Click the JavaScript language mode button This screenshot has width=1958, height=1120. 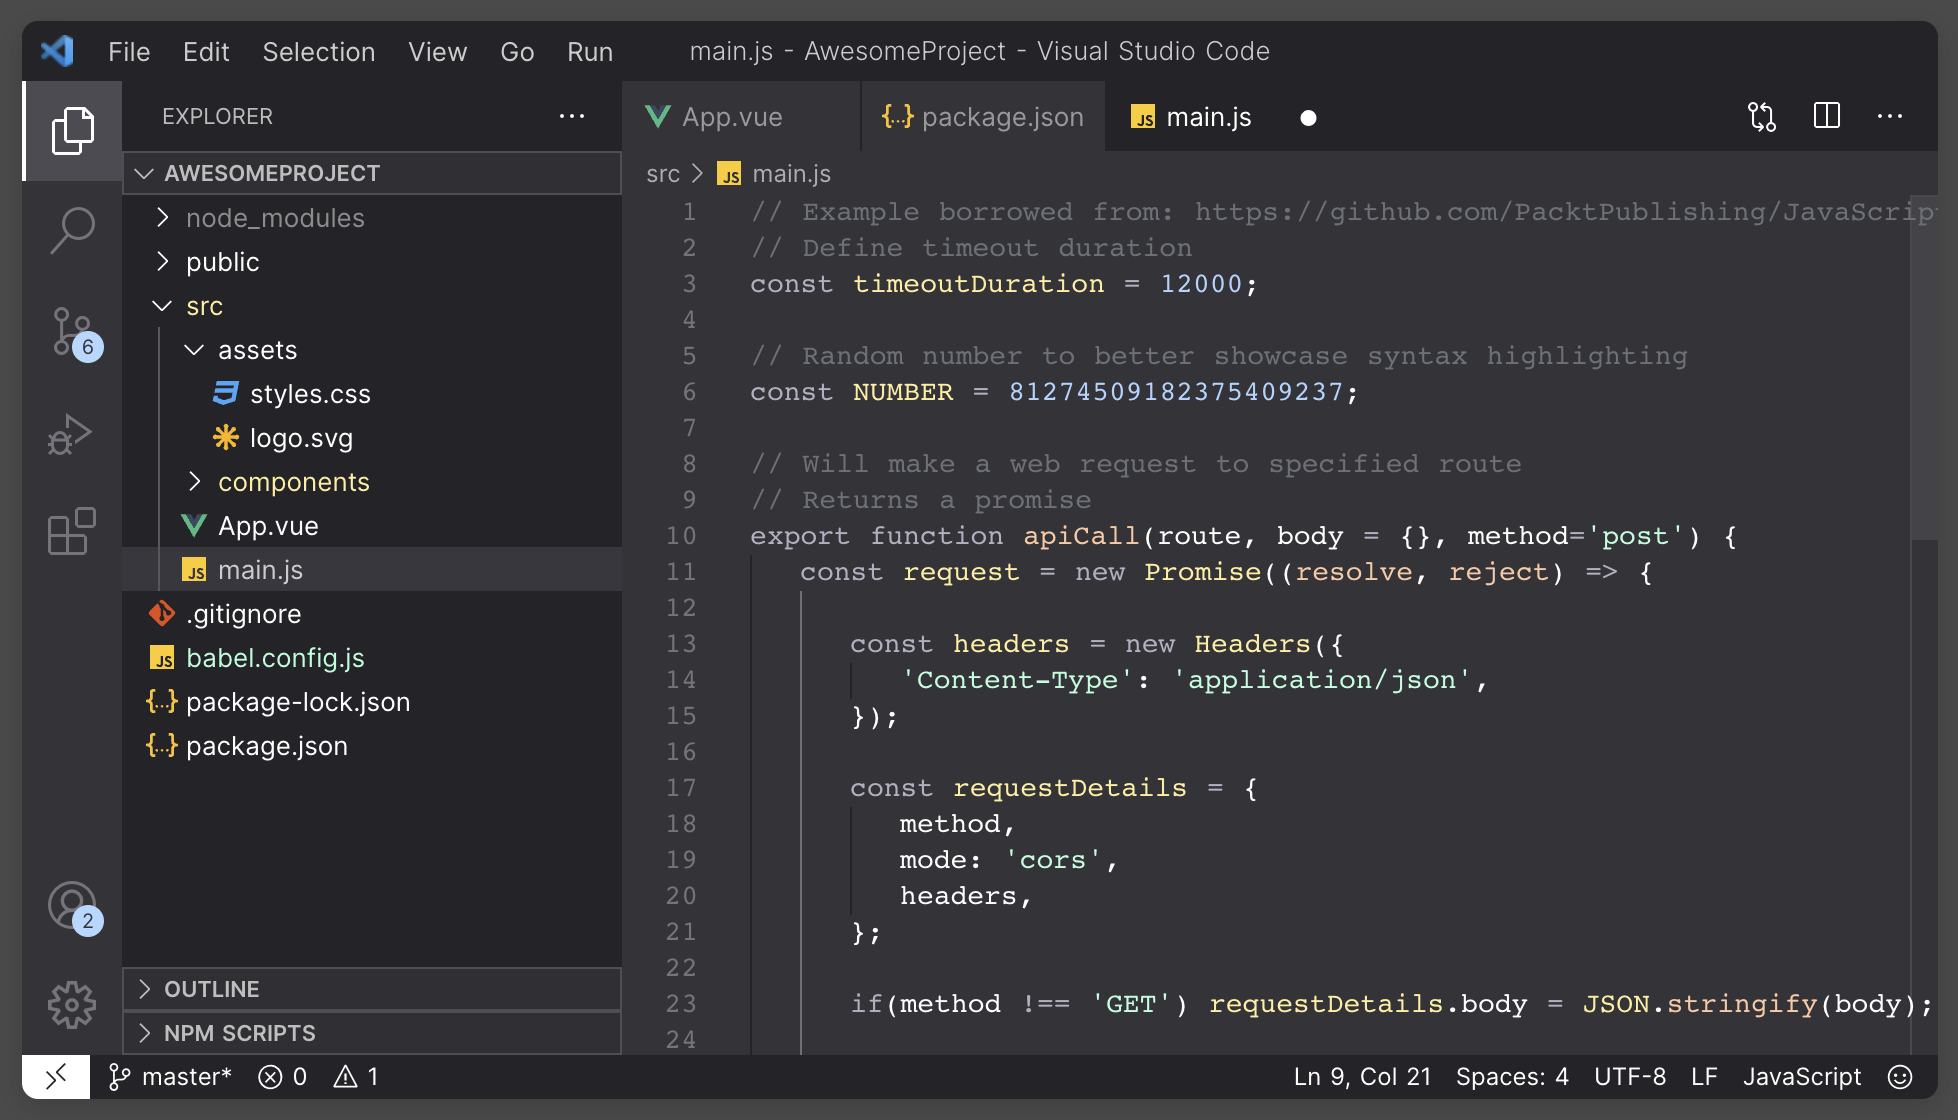1801,1077
